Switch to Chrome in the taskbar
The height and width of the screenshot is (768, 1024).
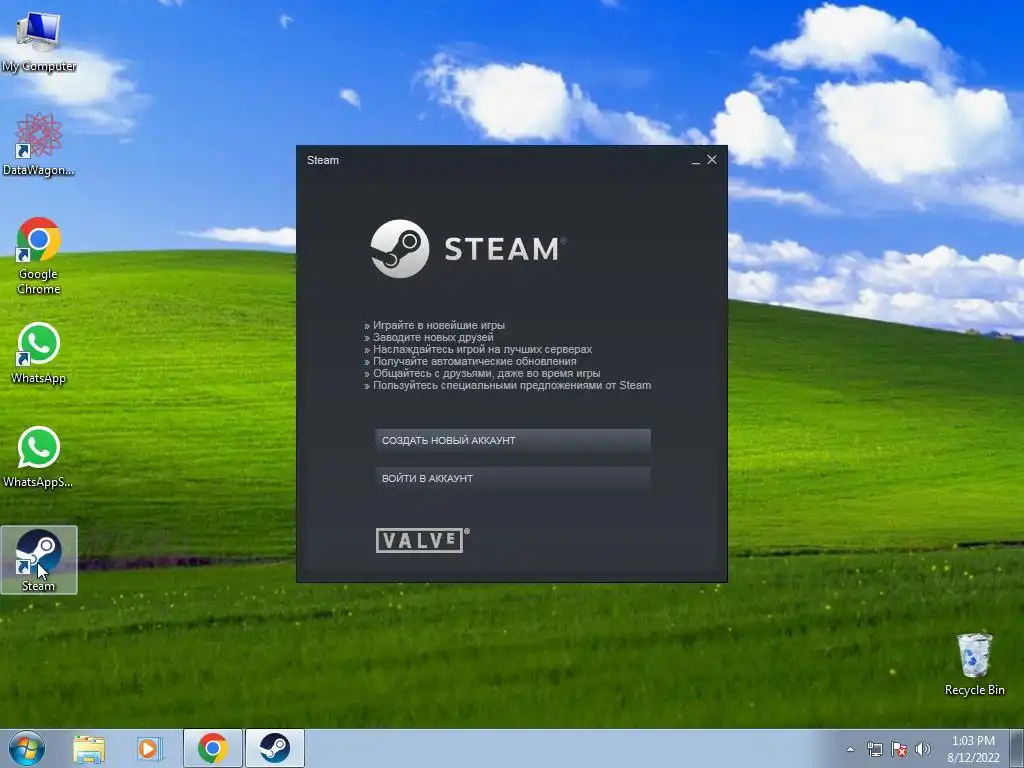(213, 748)
